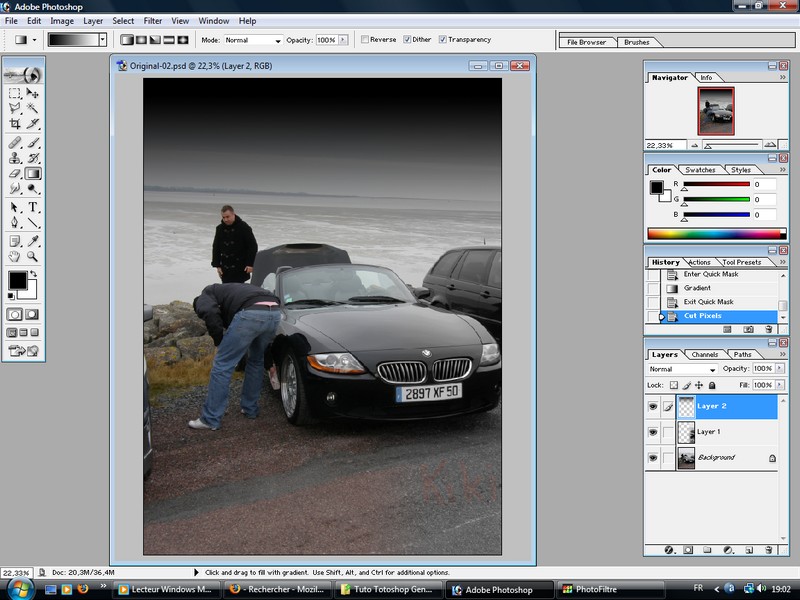Click the color spectrum ramp
This screenshot has width=800, height=600.
point(716,234)
